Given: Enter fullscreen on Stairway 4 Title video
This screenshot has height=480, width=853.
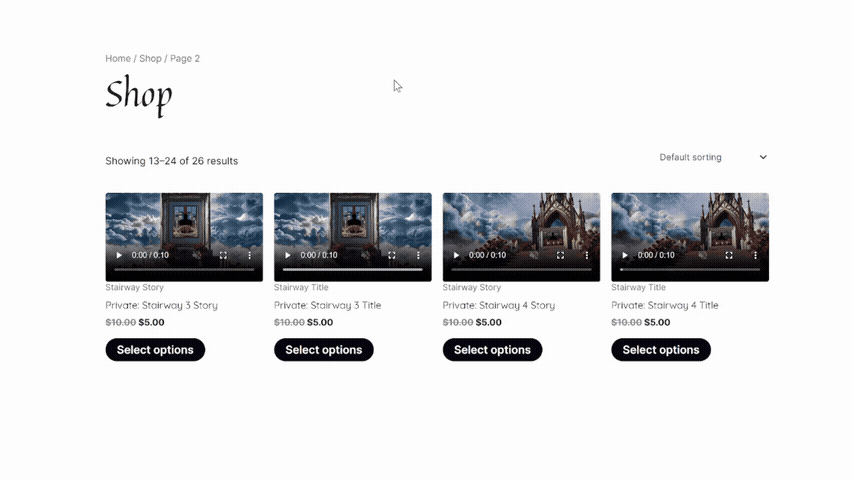Looking at the screenshot, I should coord(729,255).
